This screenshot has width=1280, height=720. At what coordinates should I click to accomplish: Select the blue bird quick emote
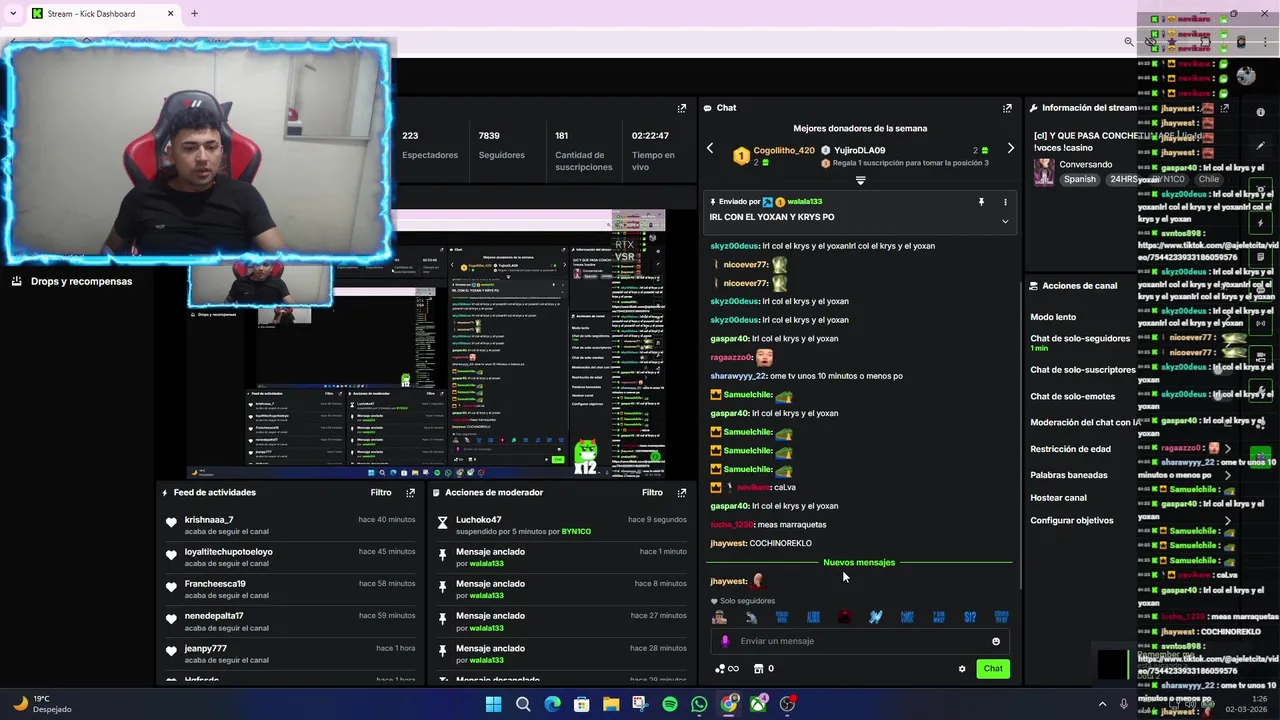point(876,617)
